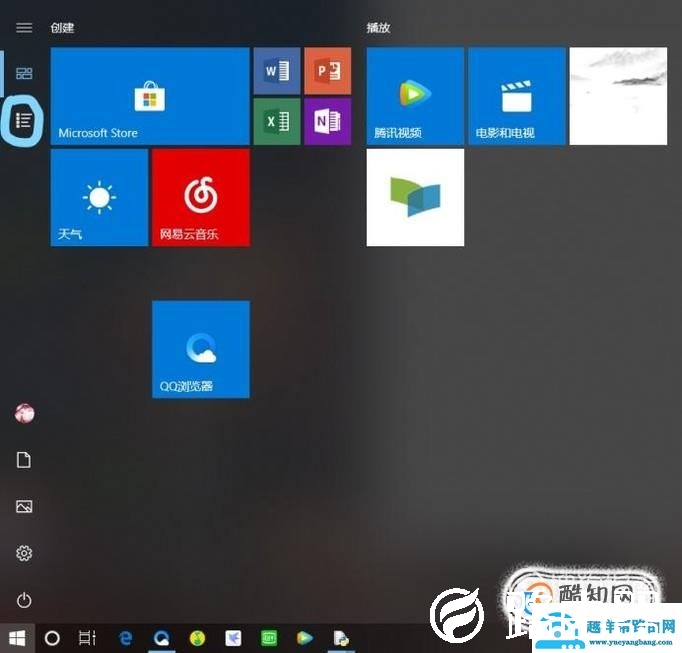Open Cortana search circle on taskbar
The height and width of the screenshot is (653, 682).
tap(53, 638)
